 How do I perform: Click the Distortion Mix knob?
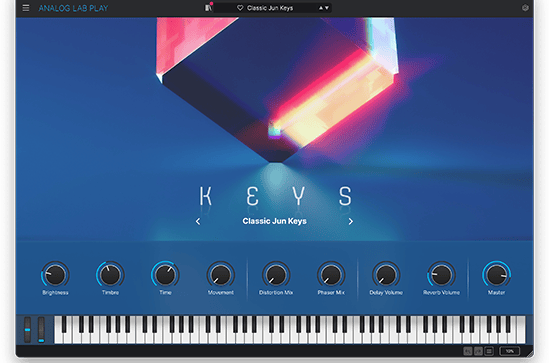pyautogui.click(x=276, y=275)
